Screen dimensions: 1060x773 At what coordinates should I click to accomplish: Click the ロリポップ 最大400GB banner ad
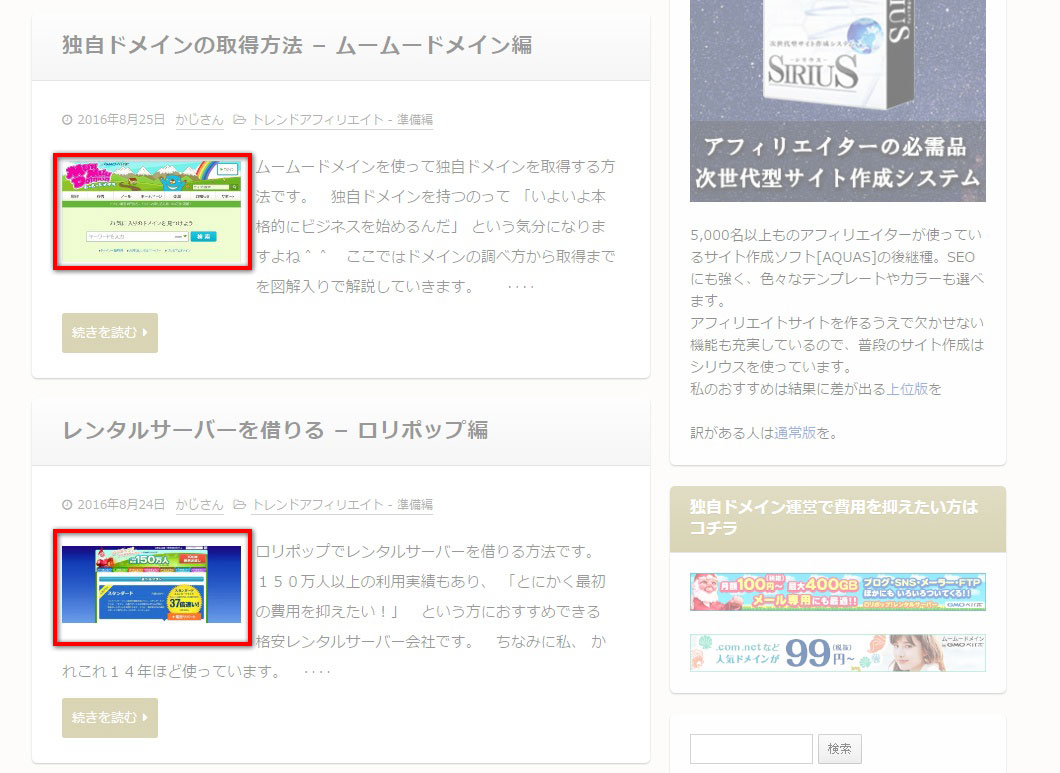(837, 593)
